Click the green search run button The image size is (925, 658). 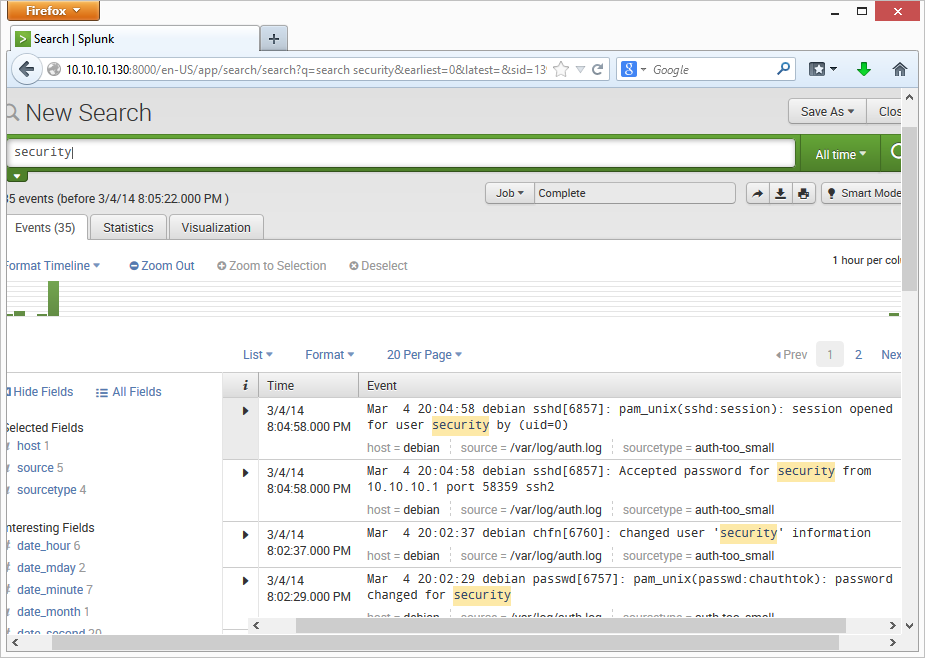pyautogui.click(x=892, y=153)
